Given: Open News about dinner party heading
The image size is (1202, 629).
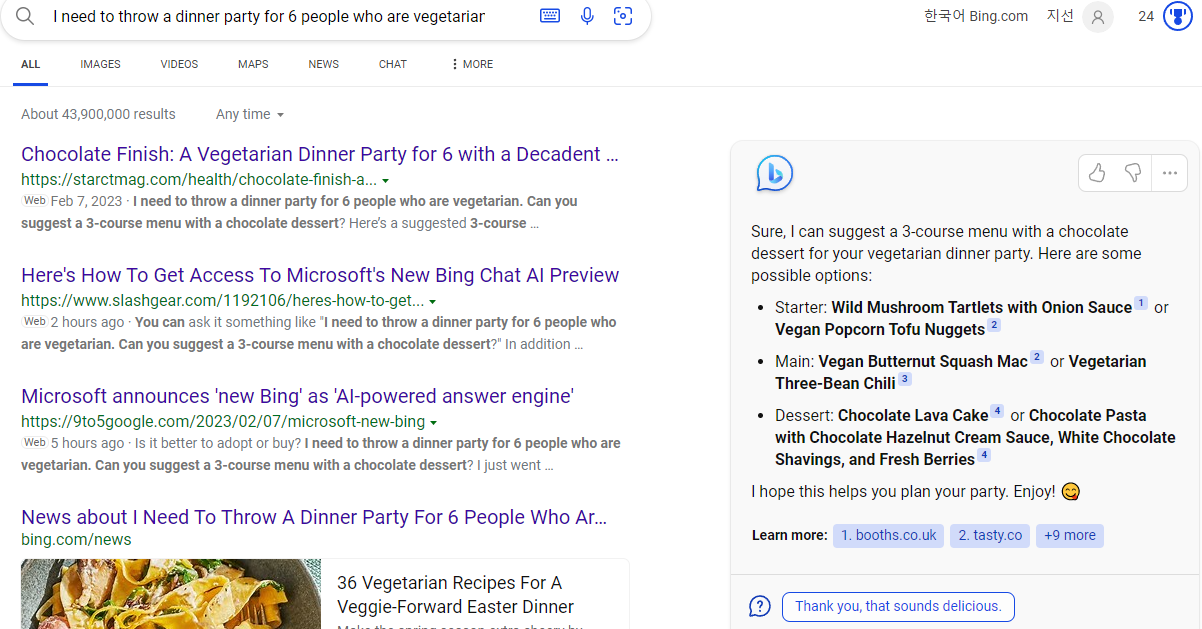Looking at the screenshot, I should coord(314,517).
